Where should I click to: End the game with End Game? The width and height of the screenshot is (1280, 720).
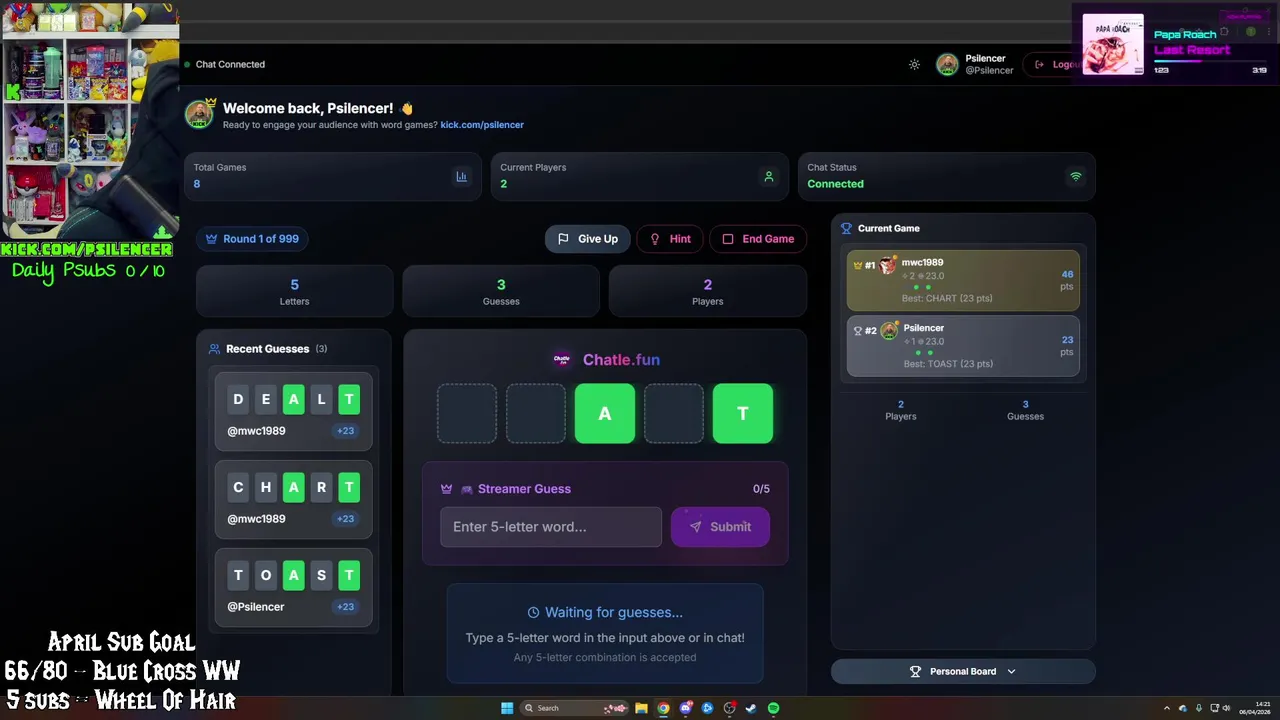pyautogui.click(x=758, y=239)
